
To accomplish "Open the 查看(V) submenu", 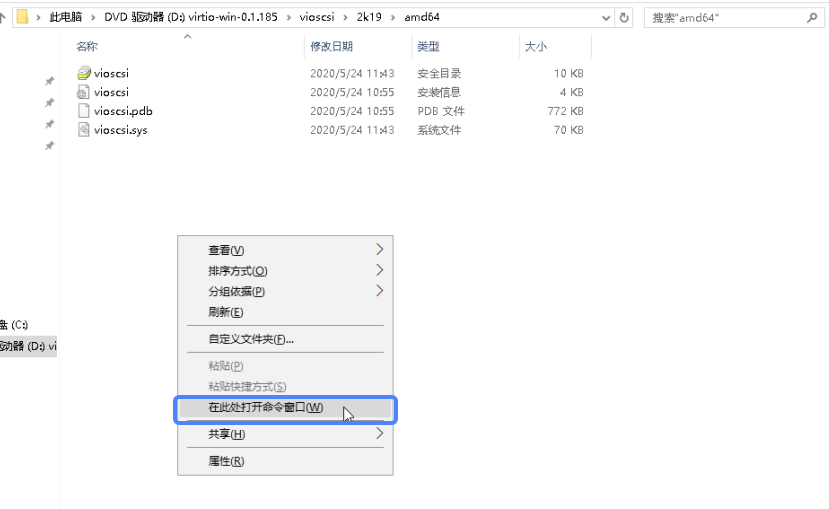I will point(285,249).
